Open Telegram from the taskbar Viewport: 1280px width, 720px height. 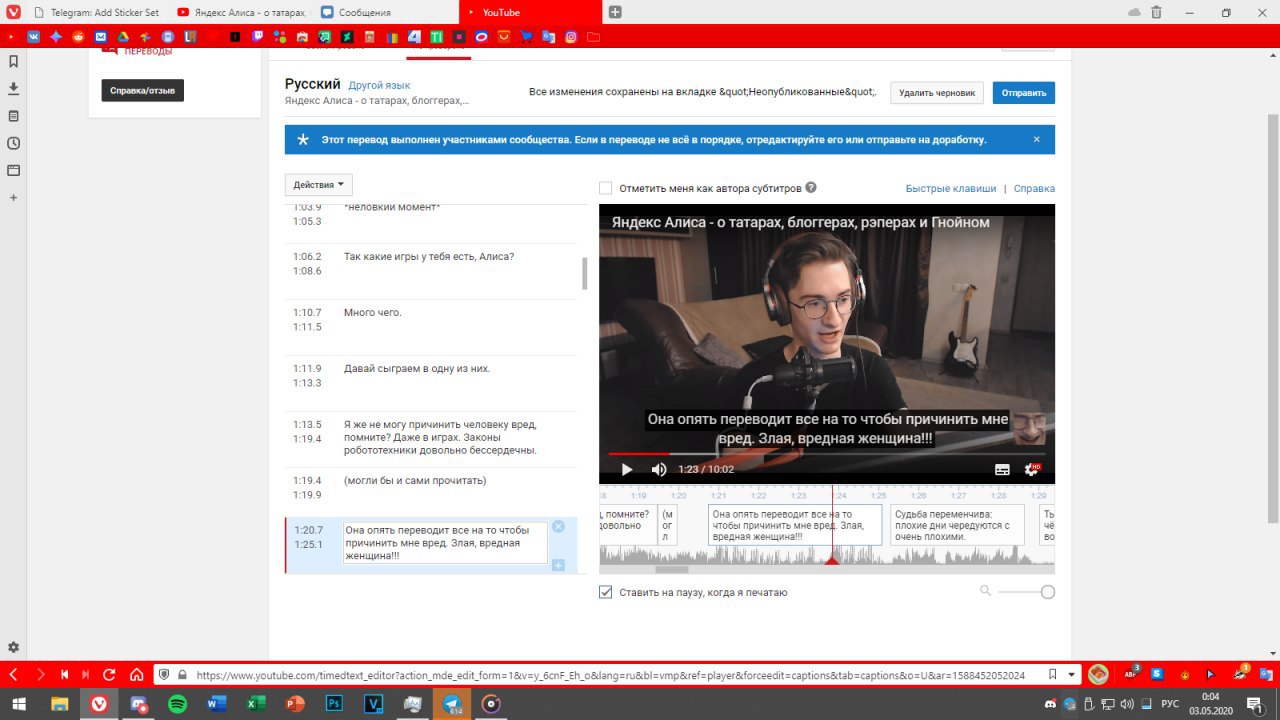click(x=452, y=703)
